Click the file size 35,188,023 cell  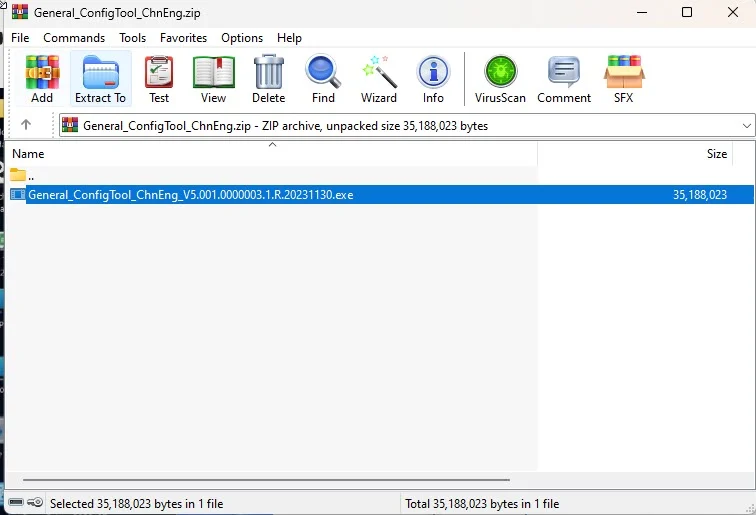point(700,195)
